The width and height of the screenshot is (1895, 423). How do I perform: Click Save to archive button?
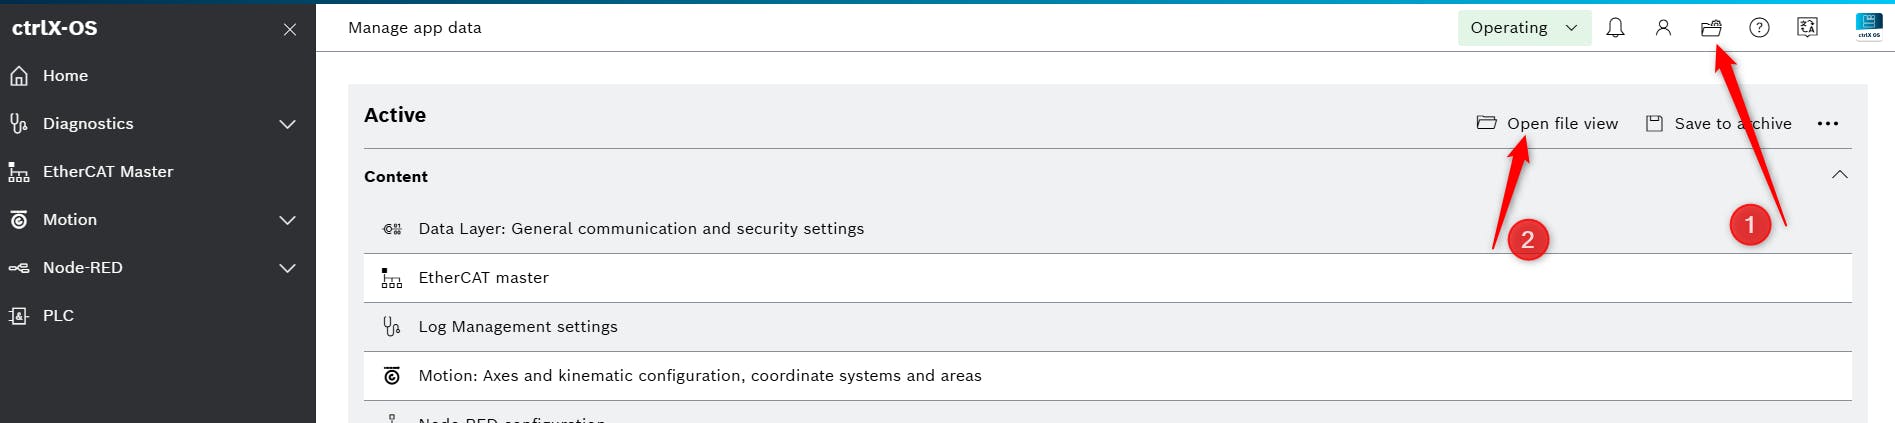point(1719,123)
